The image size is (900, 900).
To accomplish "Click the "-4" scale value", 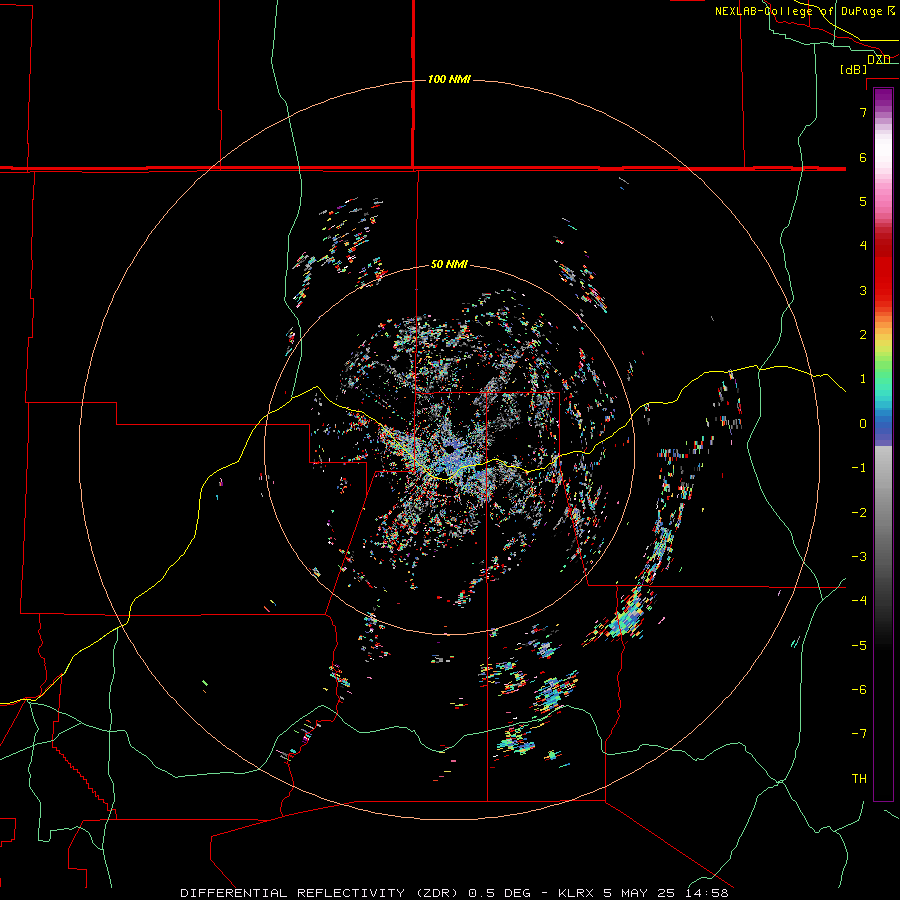I will tap(859, 601).
